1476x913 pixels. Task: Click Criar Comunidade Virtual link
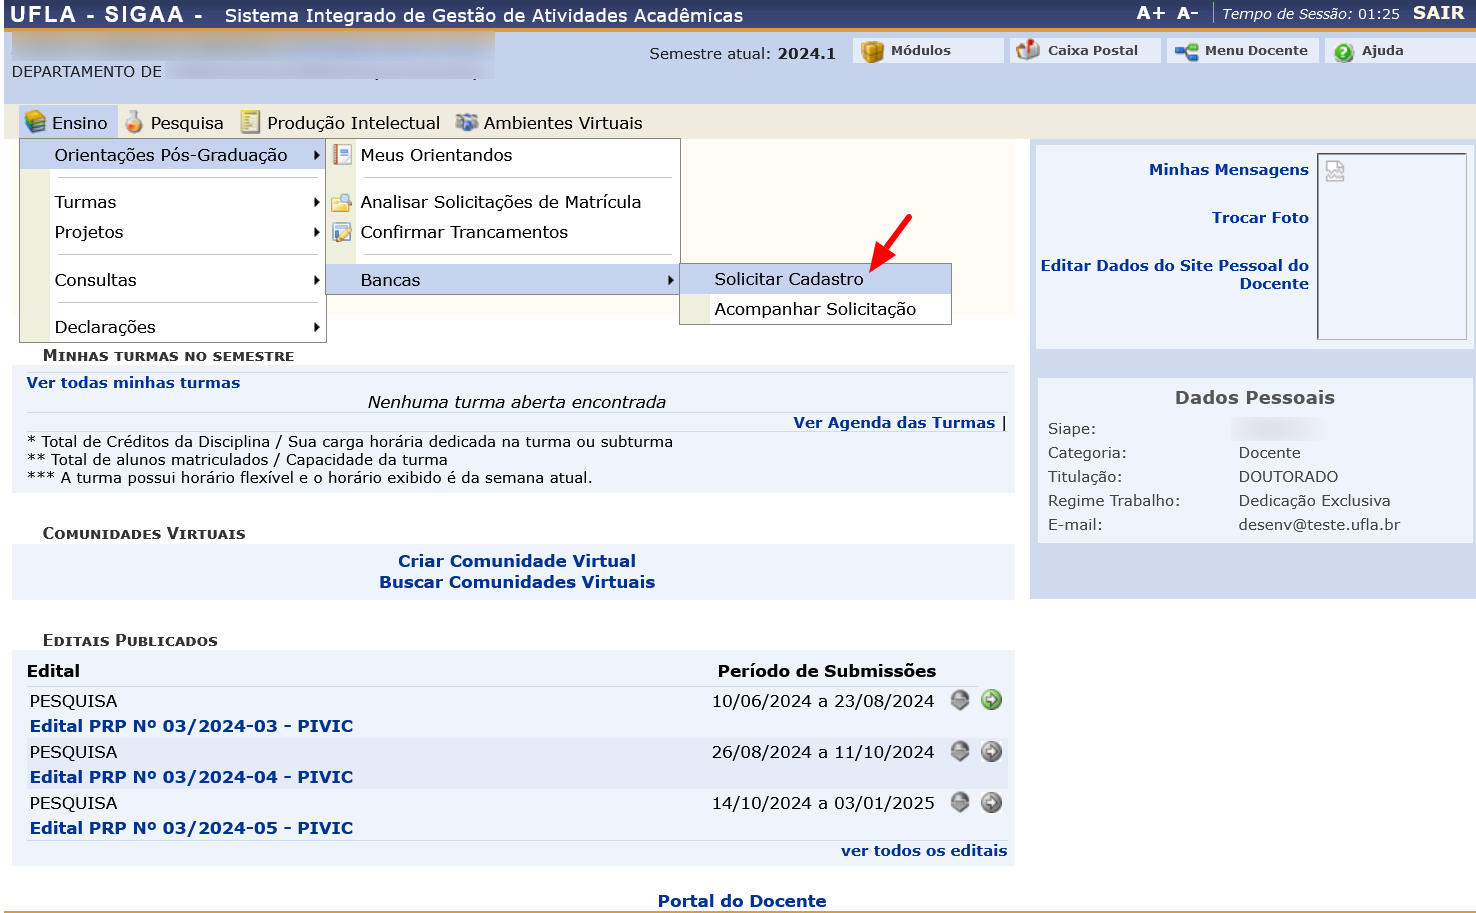coord(517,561)
